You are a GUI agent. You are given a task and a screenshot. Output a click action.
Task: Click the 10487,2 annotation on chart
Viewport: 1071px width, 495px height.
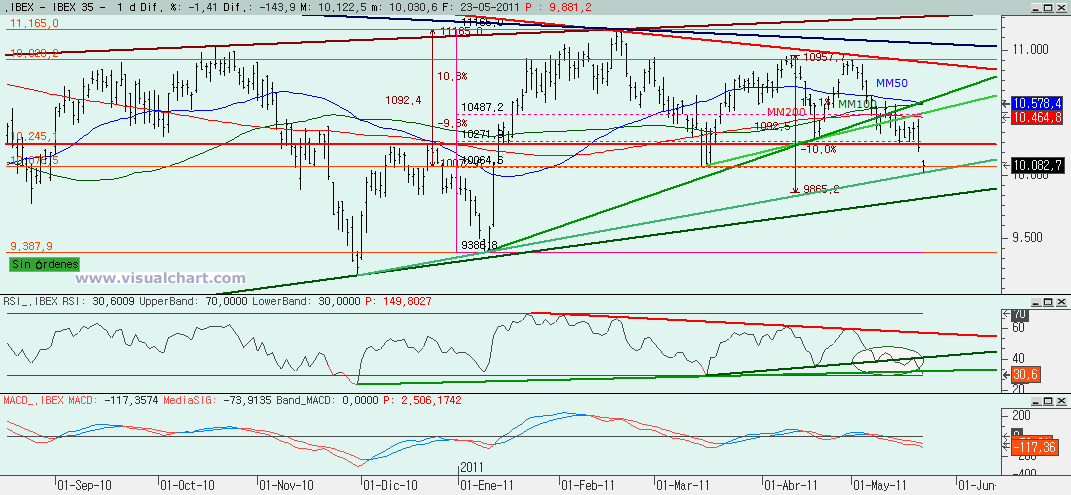[482, 107]
